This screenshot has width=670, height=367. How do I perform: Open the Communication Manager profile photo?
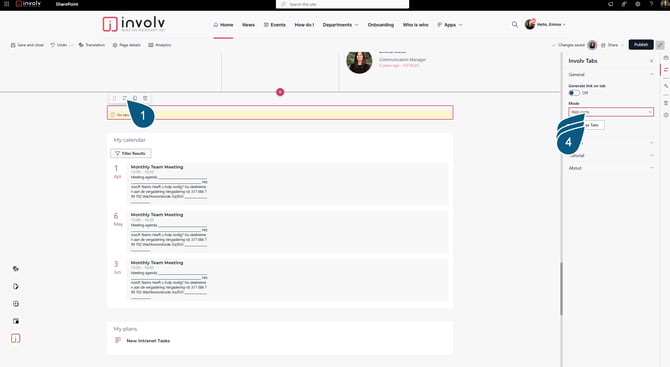(x=359, y=62)
